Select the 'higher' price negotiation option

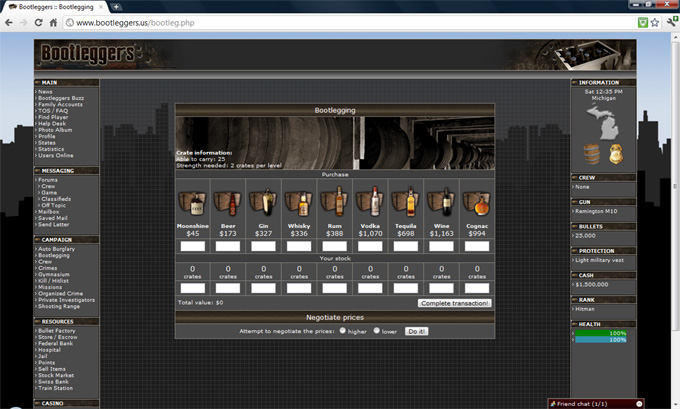tap(342, 330)
